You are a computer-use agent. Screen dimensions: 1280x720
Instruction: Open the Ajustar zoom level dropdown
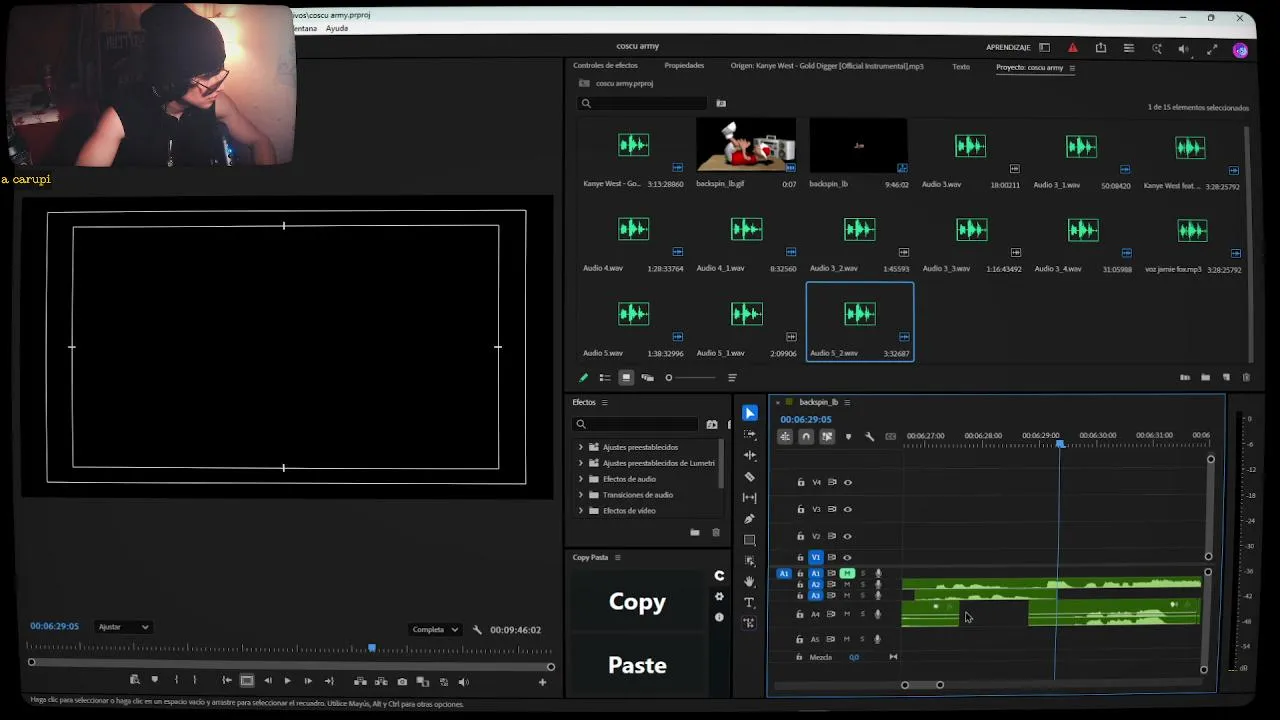tap(124, 627)
